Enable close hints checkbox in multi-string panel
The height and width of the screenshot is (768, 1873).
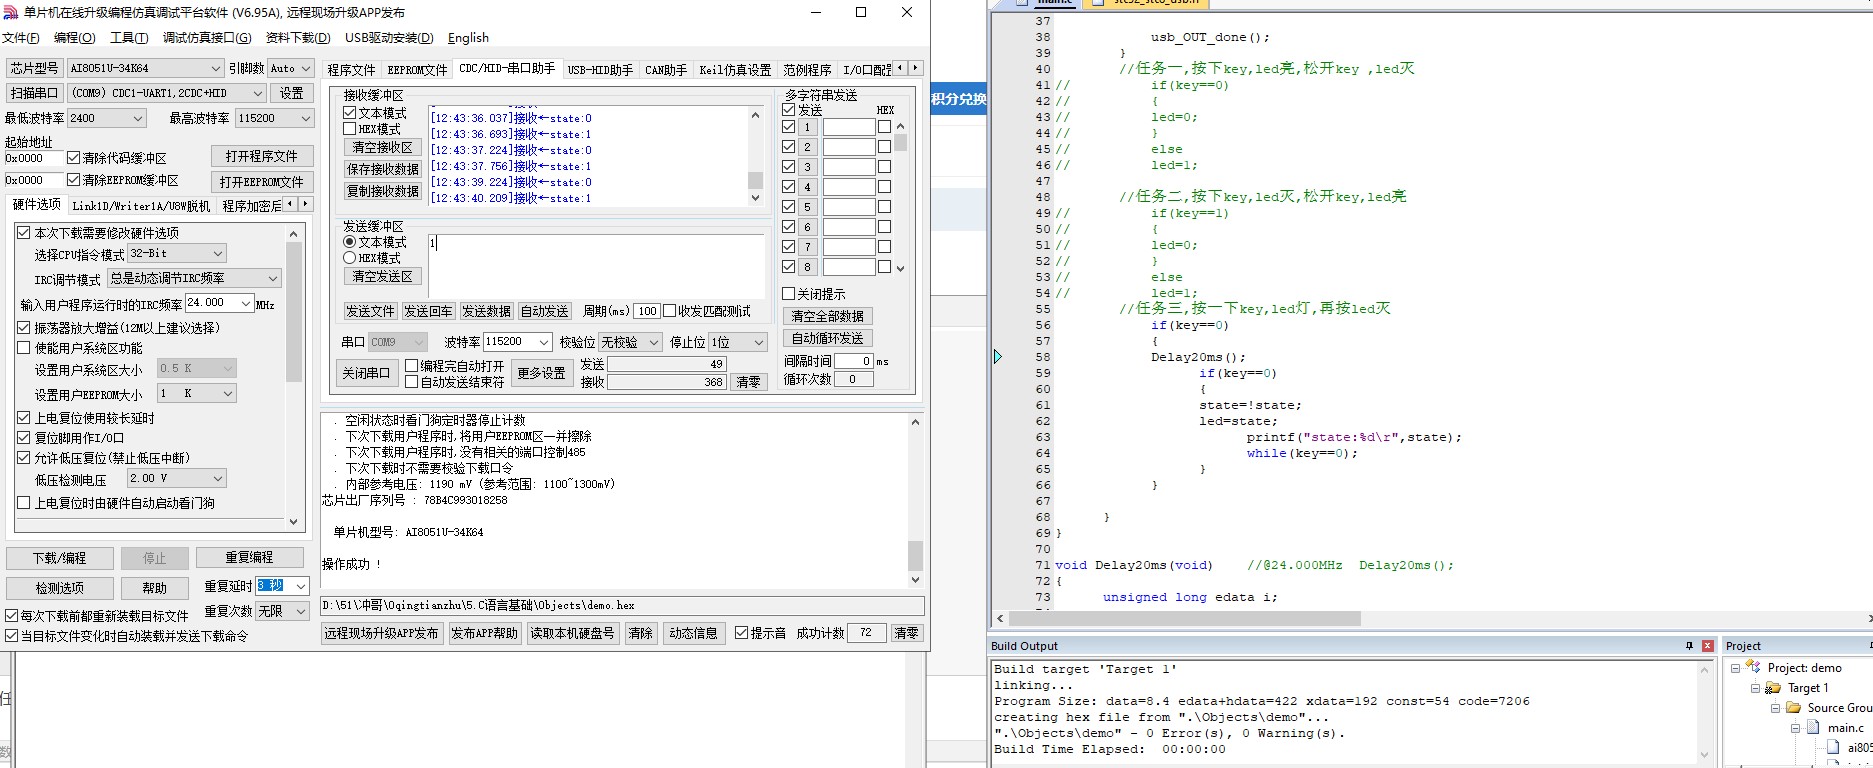(788, 294)
